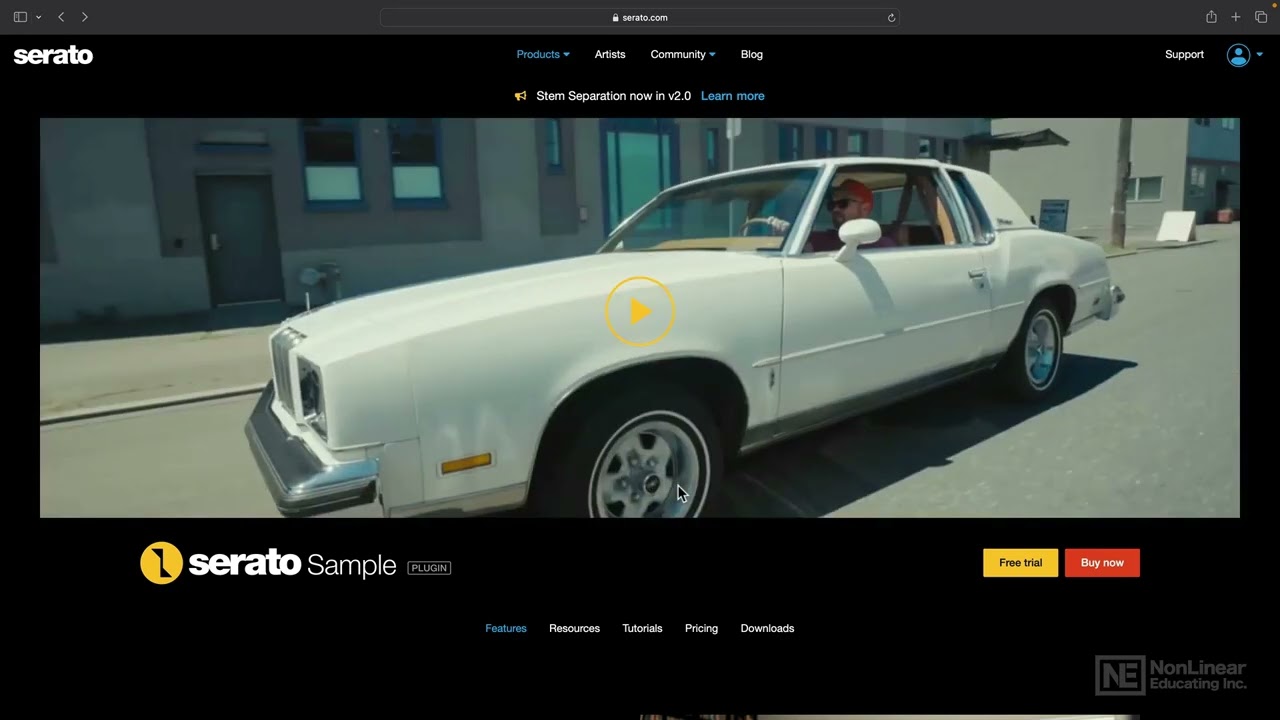Open the Tutorials tab

642,628
